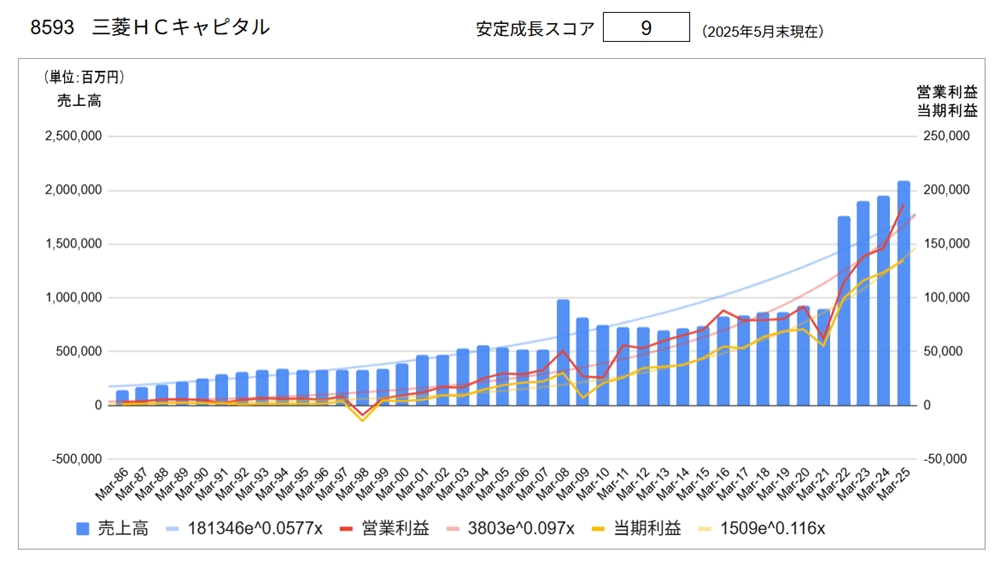This screenshot has width=1000, height=564.
Task: Click the Mar-04 sales bar
Action: point(483,375)
